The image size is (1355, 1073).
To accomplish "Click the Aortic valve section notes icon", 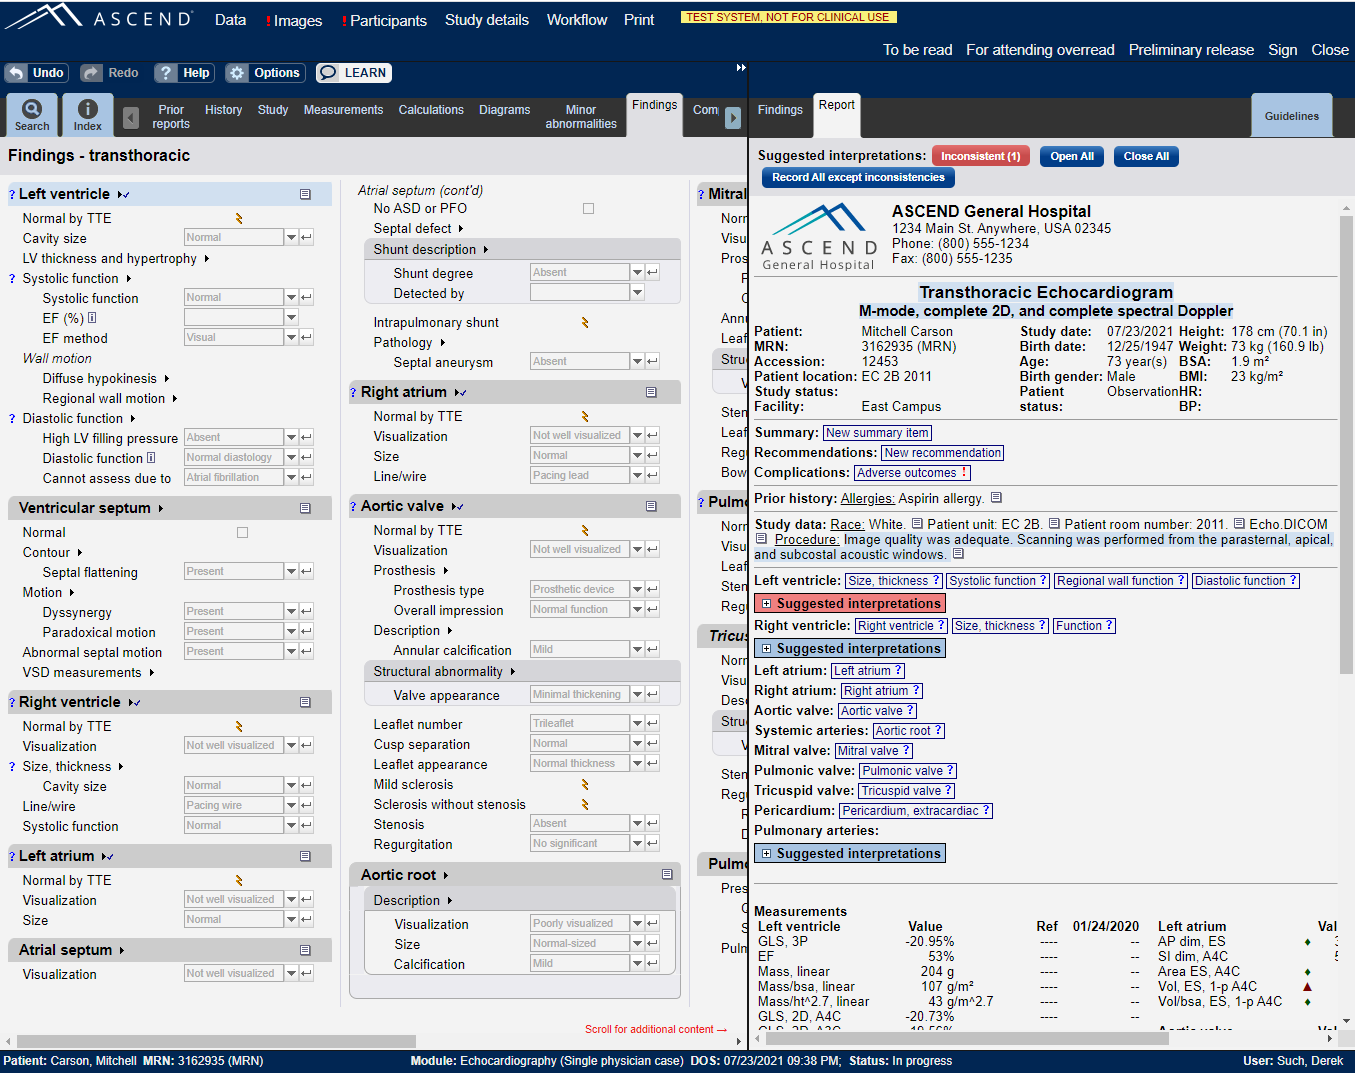I will [651, 507].
